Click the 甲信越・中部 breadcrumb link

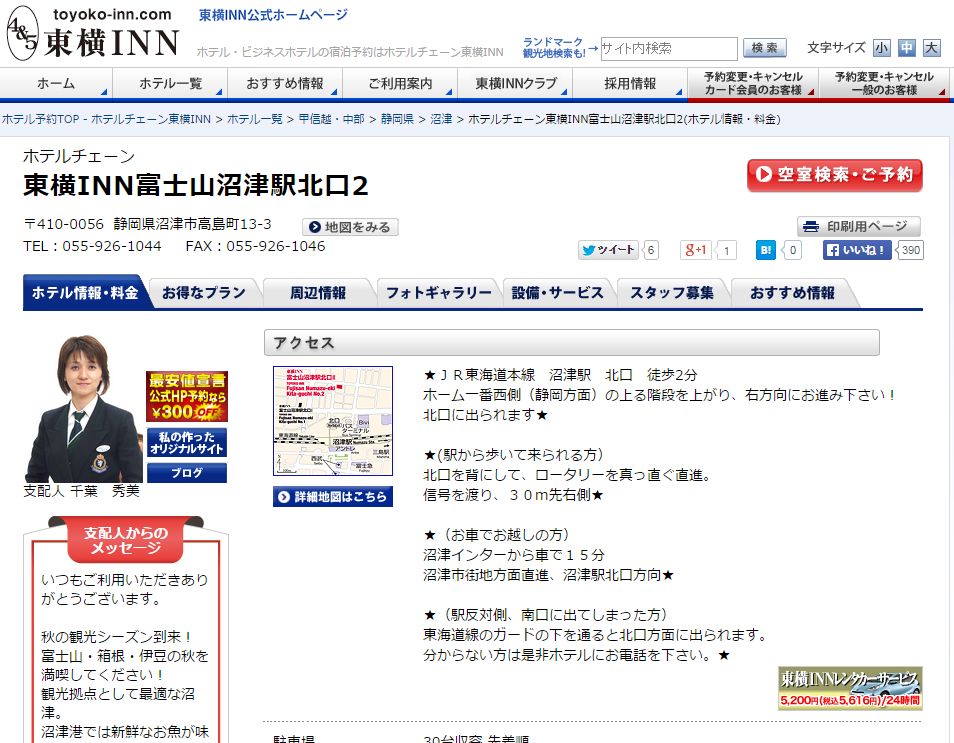[332, 119]
